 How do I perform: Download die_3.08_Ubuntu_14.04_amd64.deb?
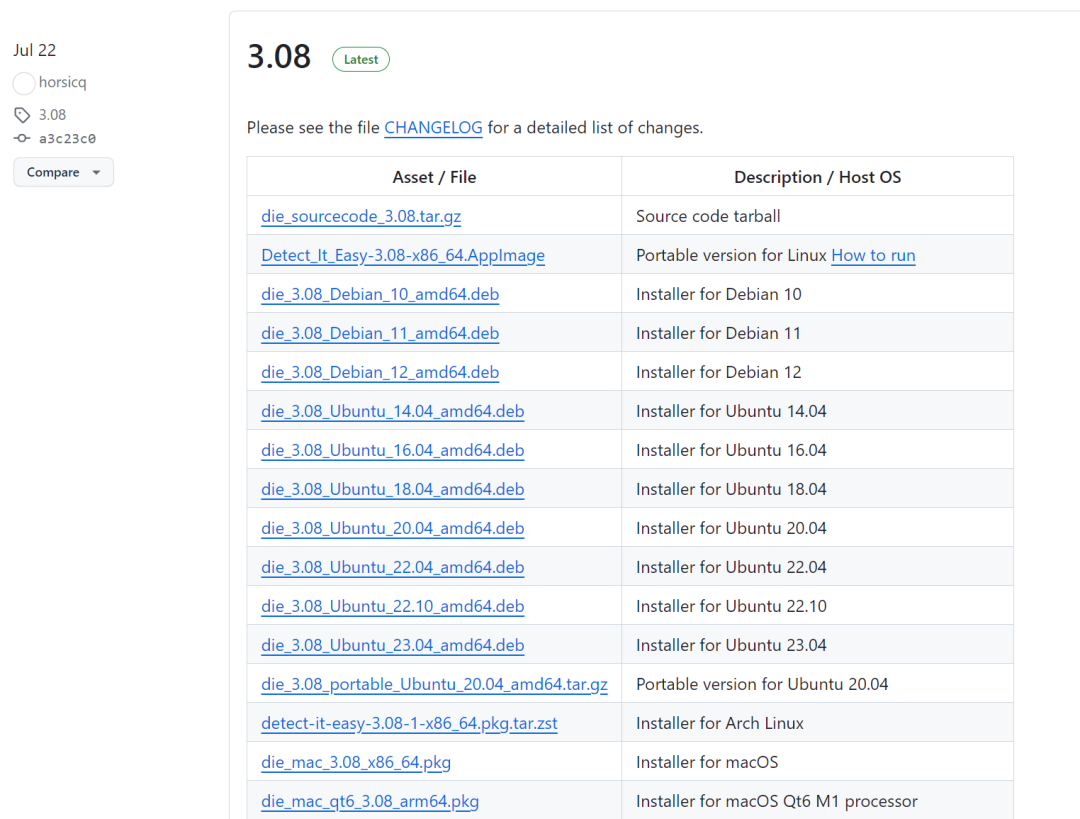click(x=393, y=411)
